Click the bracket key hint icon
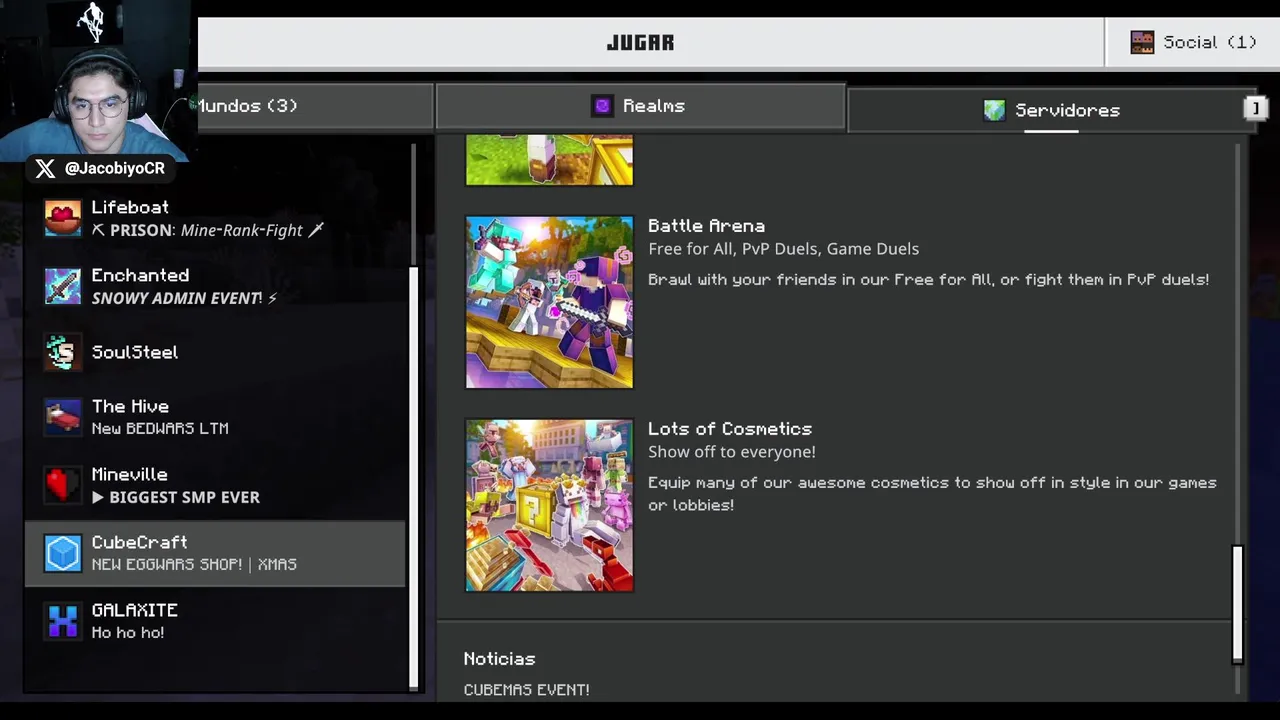 [1255, 107]
